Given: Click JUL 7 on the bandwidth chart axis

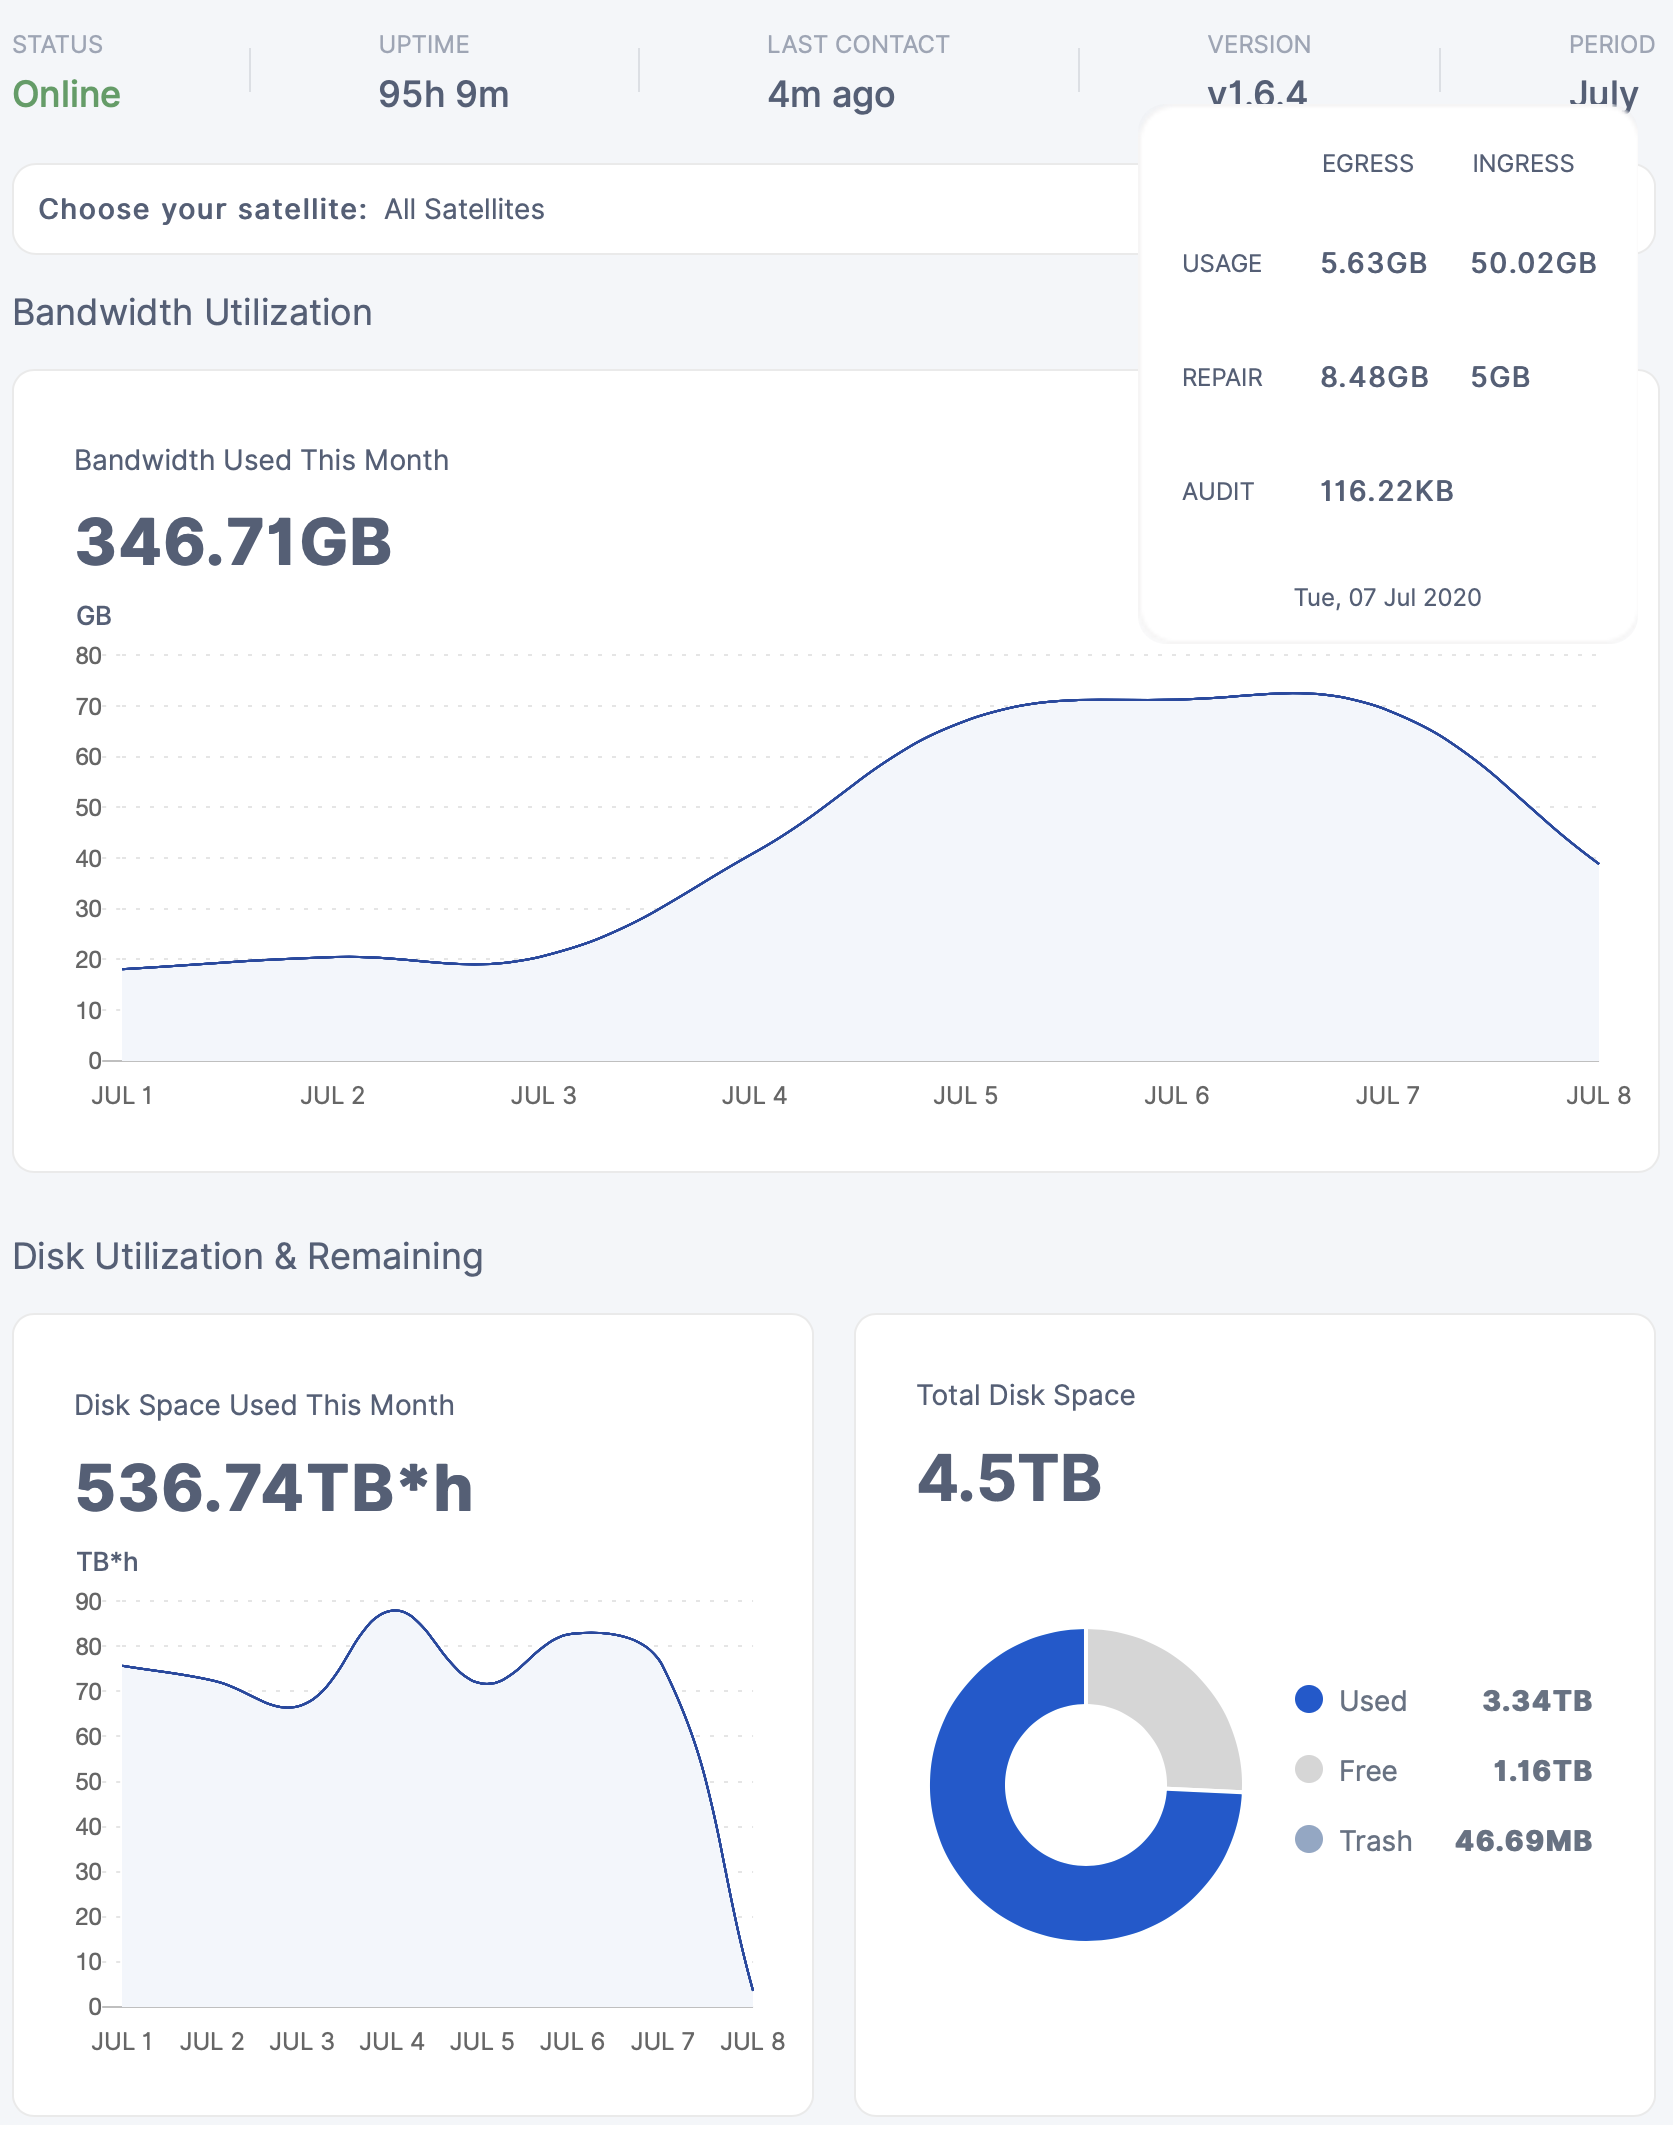Looking at the screenshot, I should coord(1387,1095).
